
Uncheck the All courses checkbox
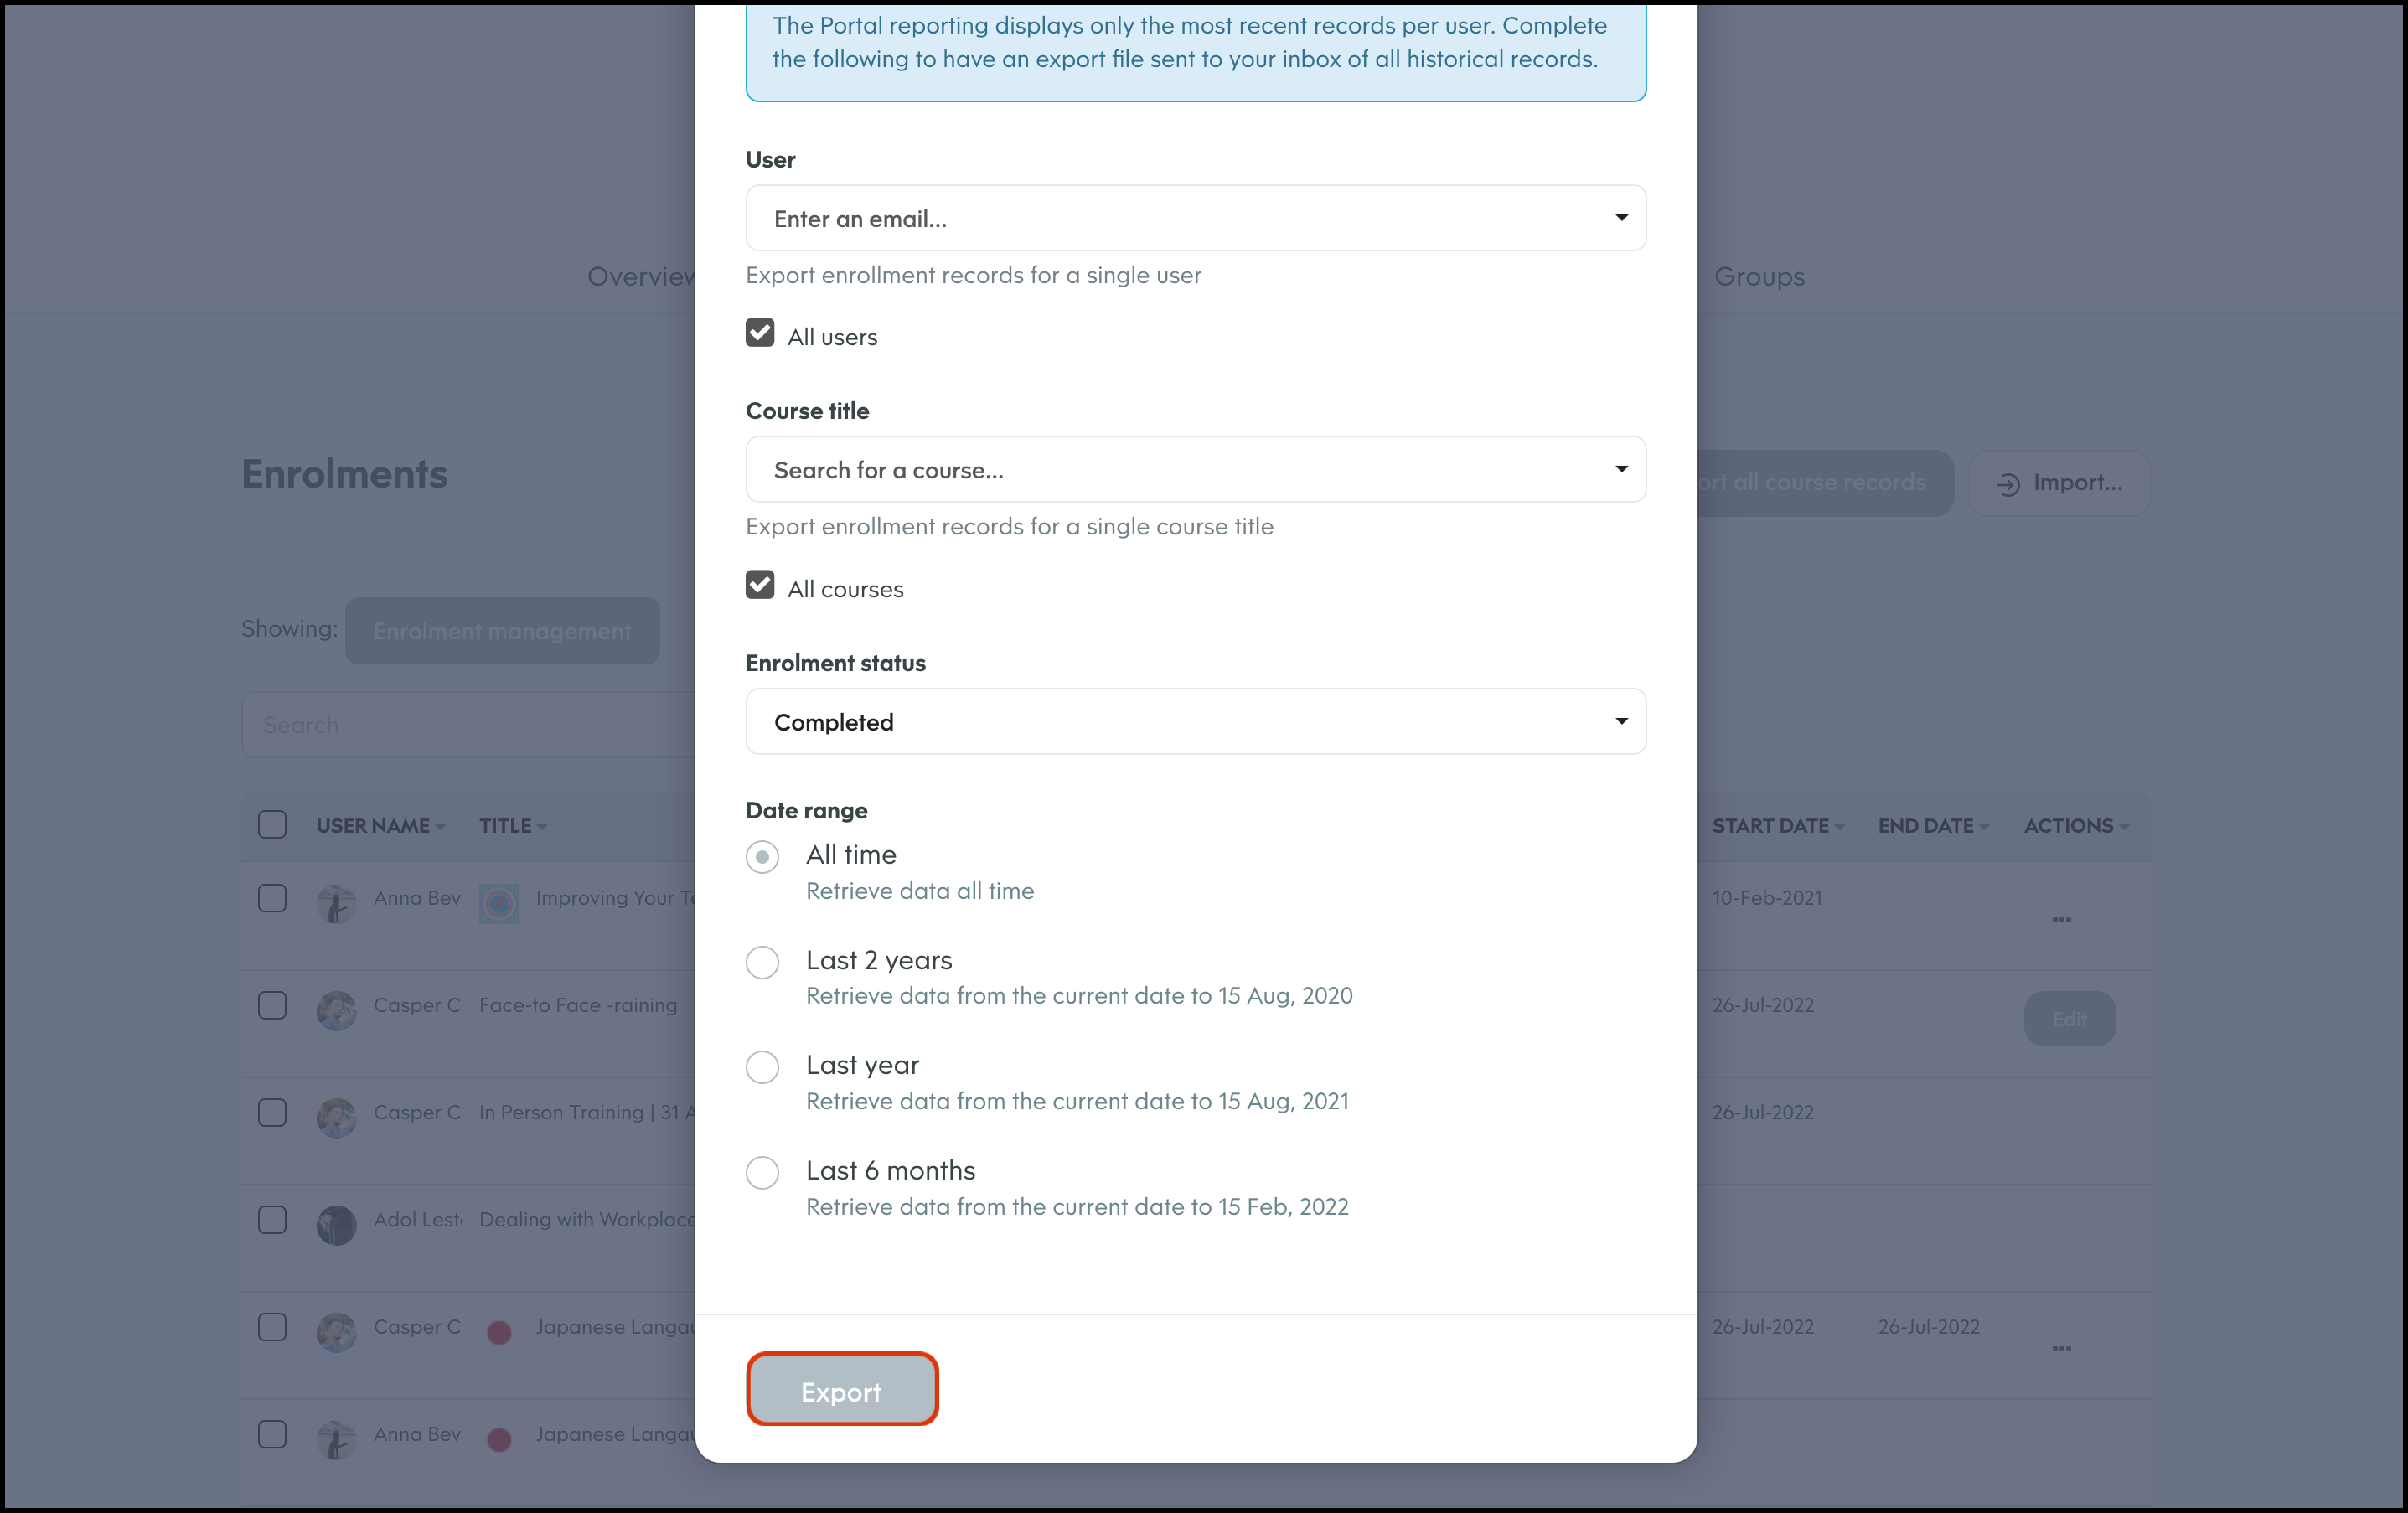[760, 585]
